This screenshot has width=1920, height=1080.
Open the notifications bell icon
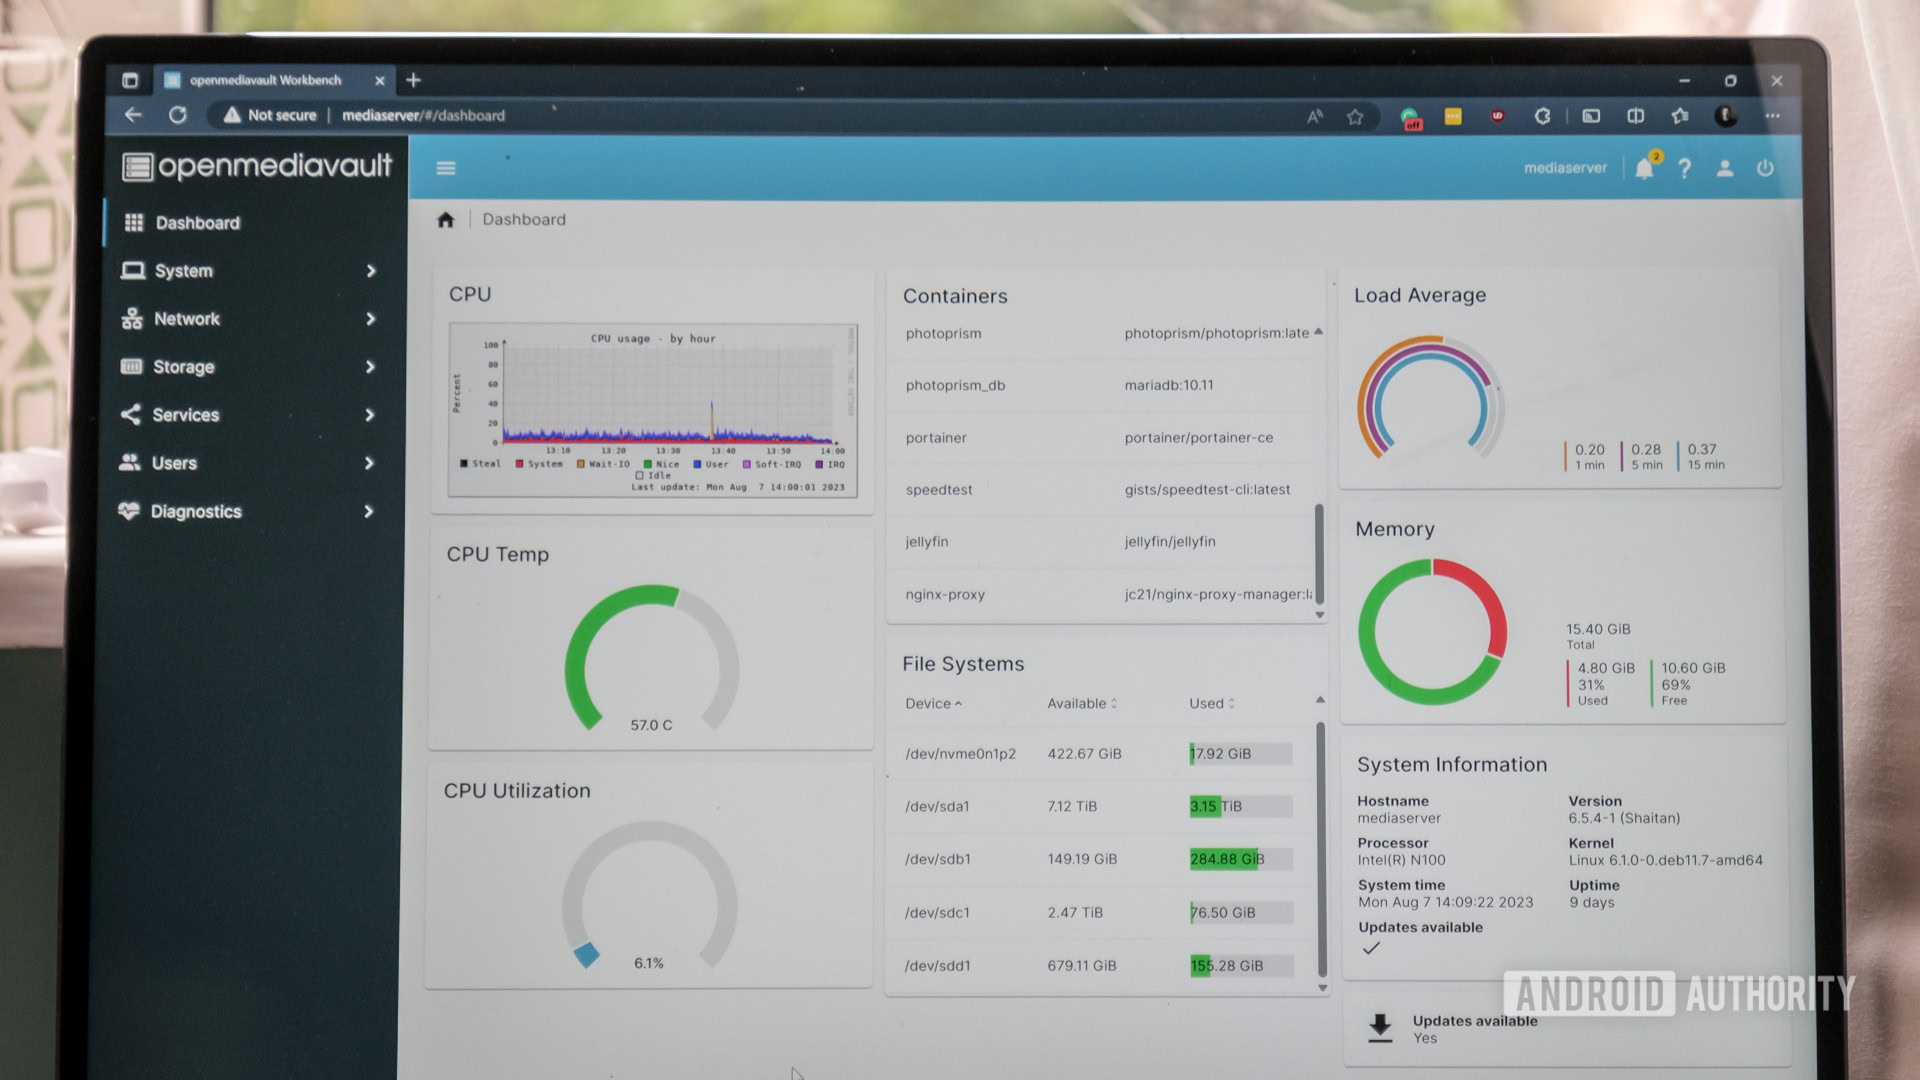1644,168
